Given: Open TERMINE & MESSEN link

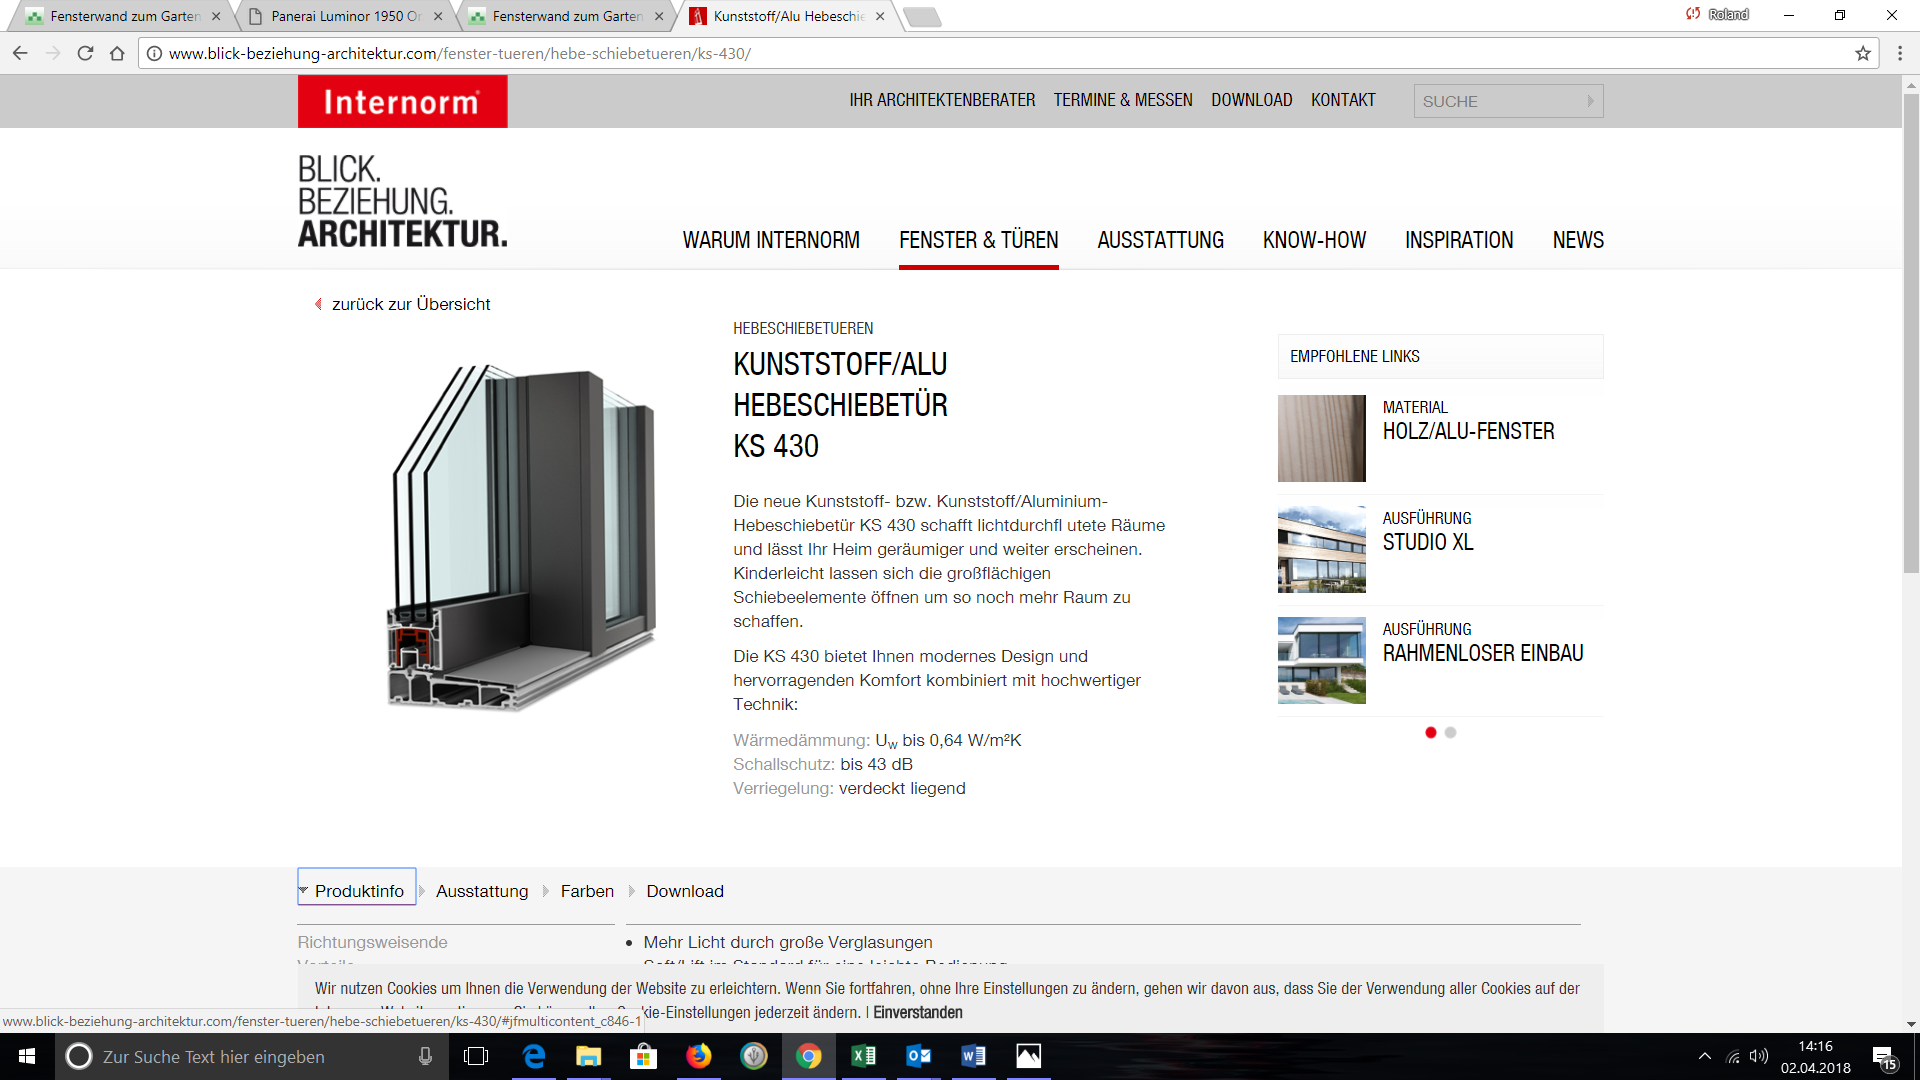Looking at the screenshot, I should [1123, 100].
